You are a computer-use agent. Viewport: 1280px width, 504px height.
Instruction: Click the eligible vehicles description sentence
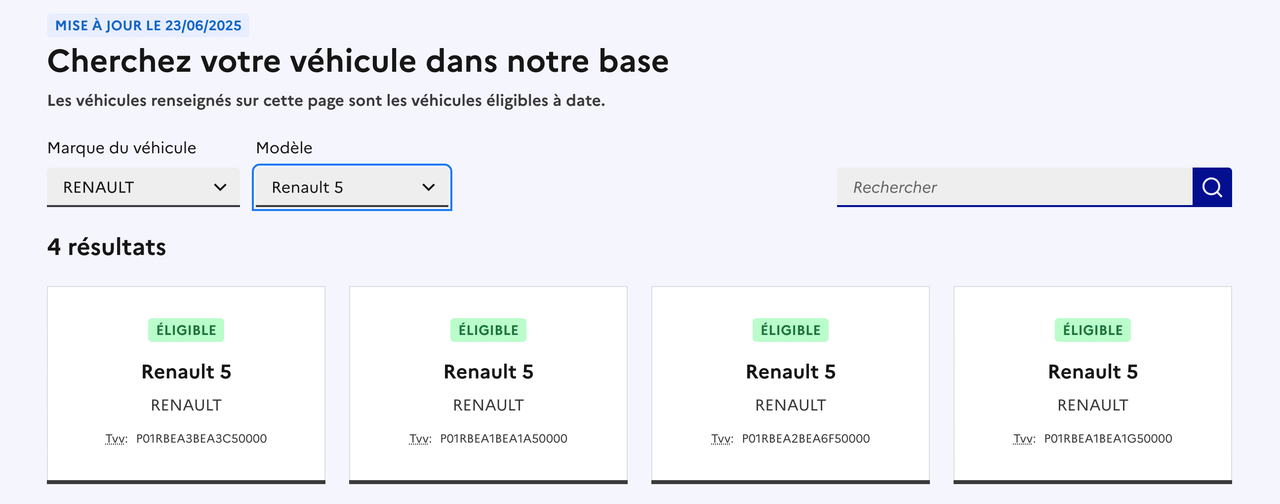point(326,101)
